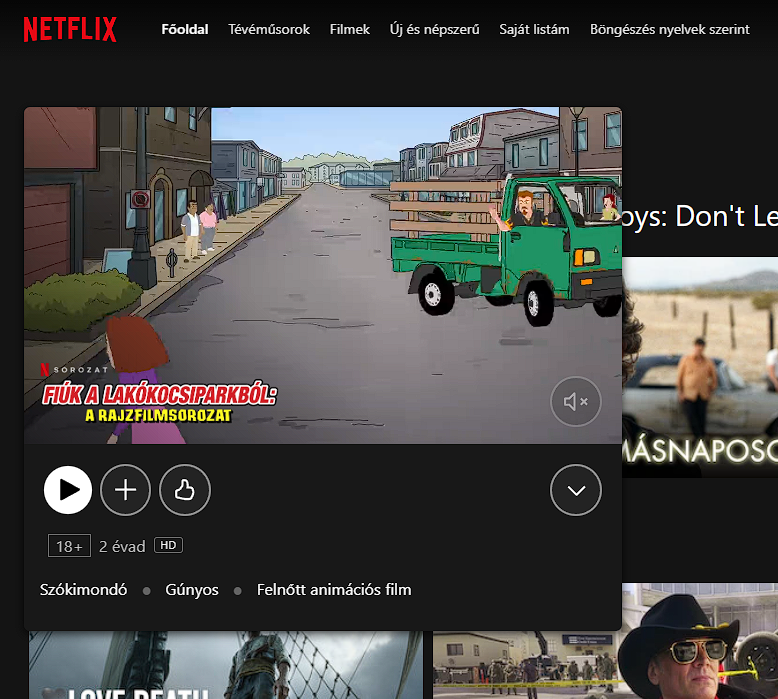The image size is (778, 699).
Task: Expand more info with the chevron-down button
Action: point(576,490)
